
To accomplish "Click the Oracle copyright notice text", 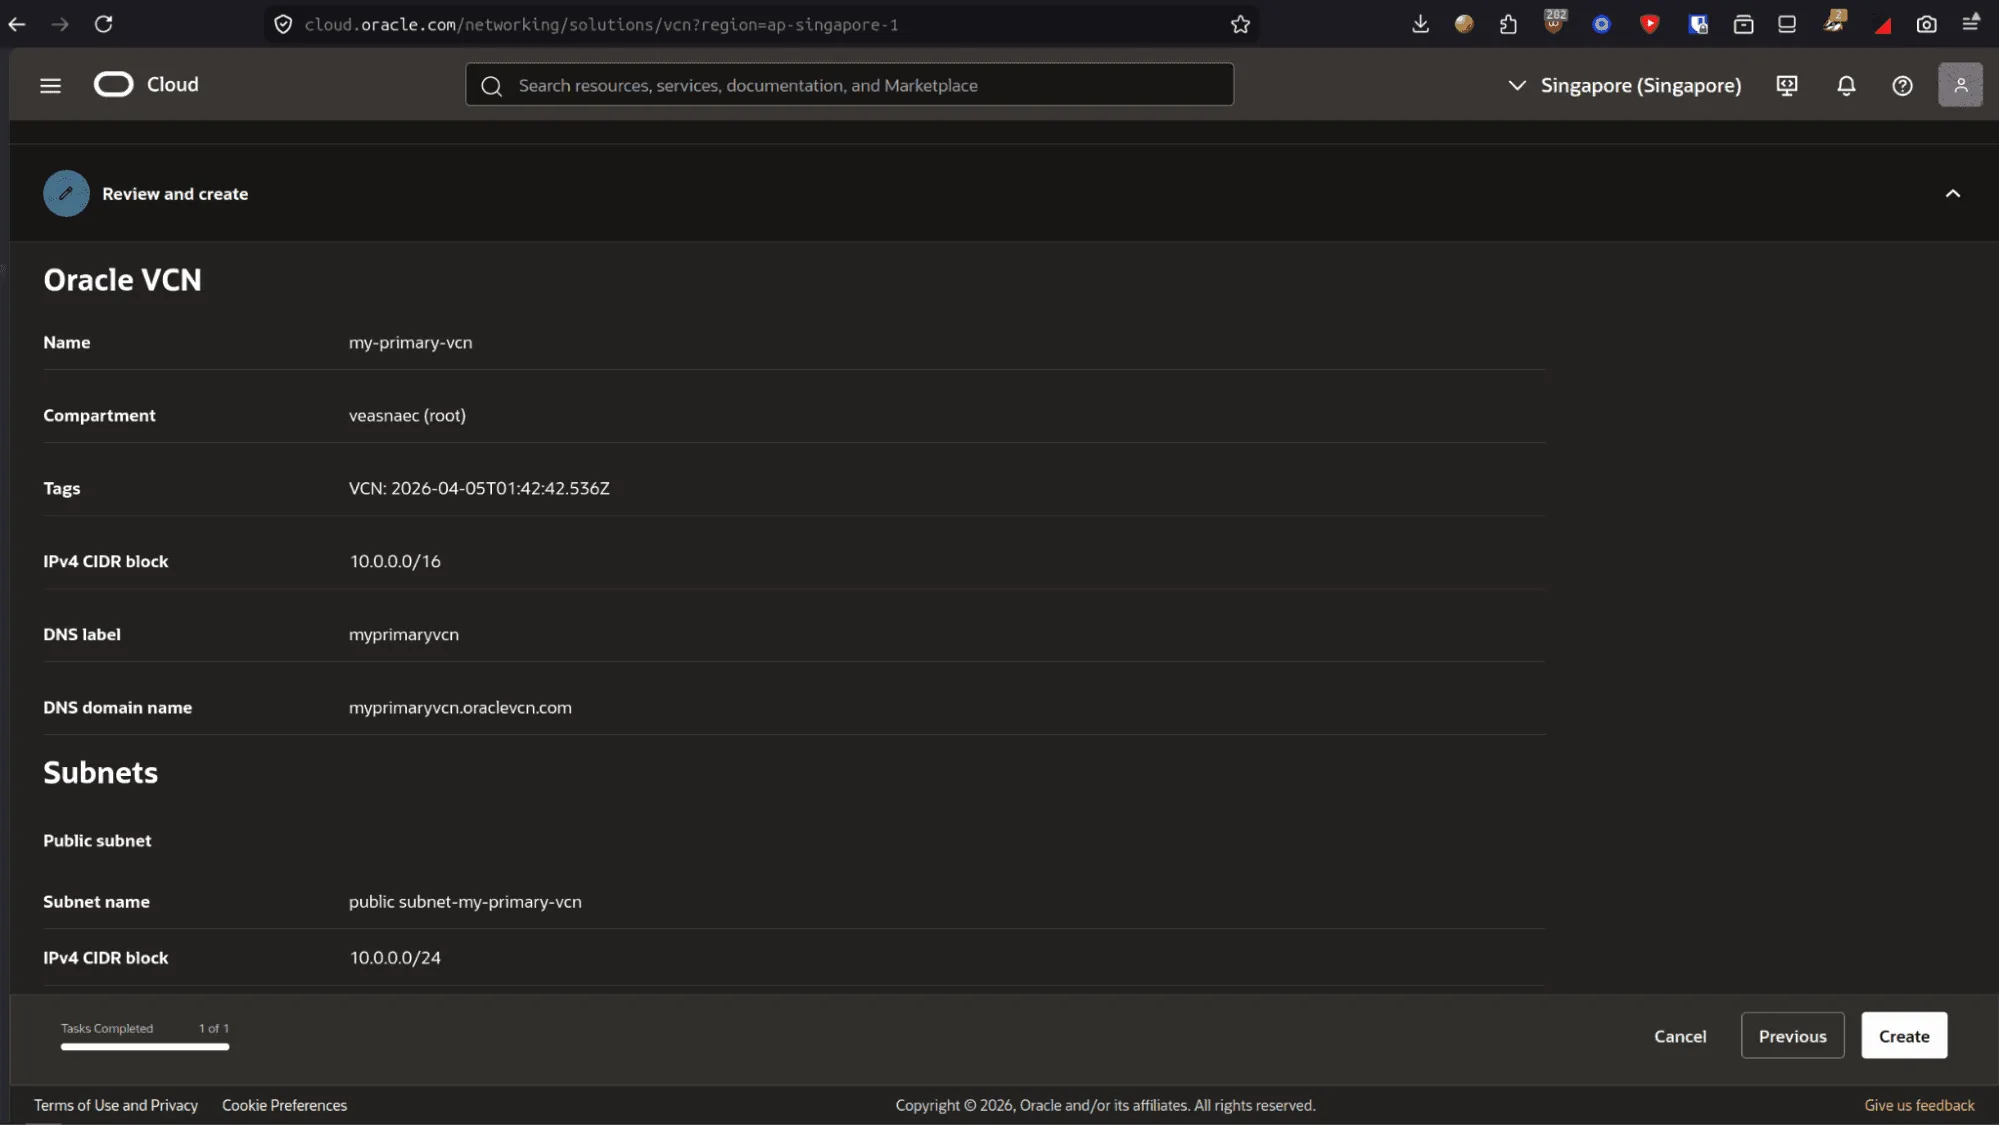I will click(1105, 1105).
